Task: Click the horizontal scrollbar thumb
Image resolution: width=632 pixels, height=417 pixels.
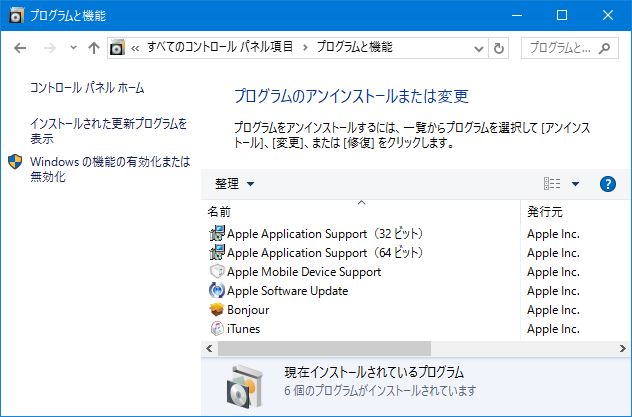Action: click(324, 349)
